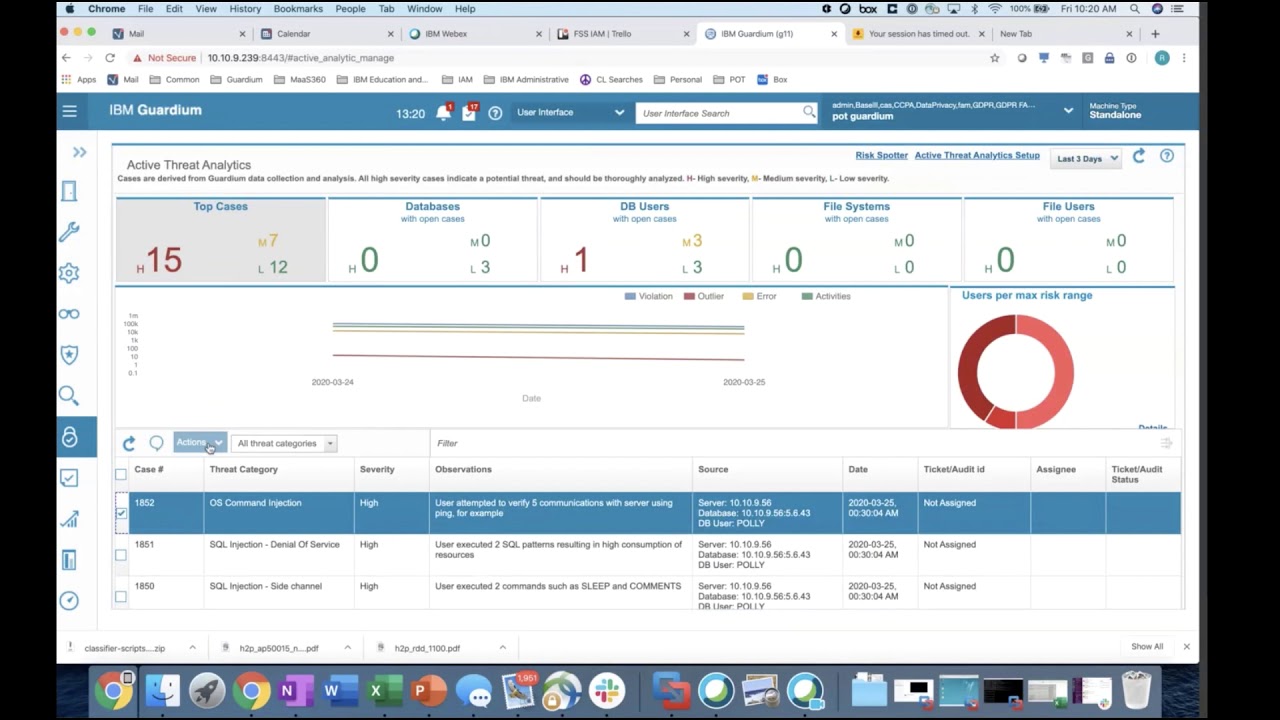The height and width of the screenshot is (720, 1280).
Task: Select the DB Users tile
Action: pos(645,240)
